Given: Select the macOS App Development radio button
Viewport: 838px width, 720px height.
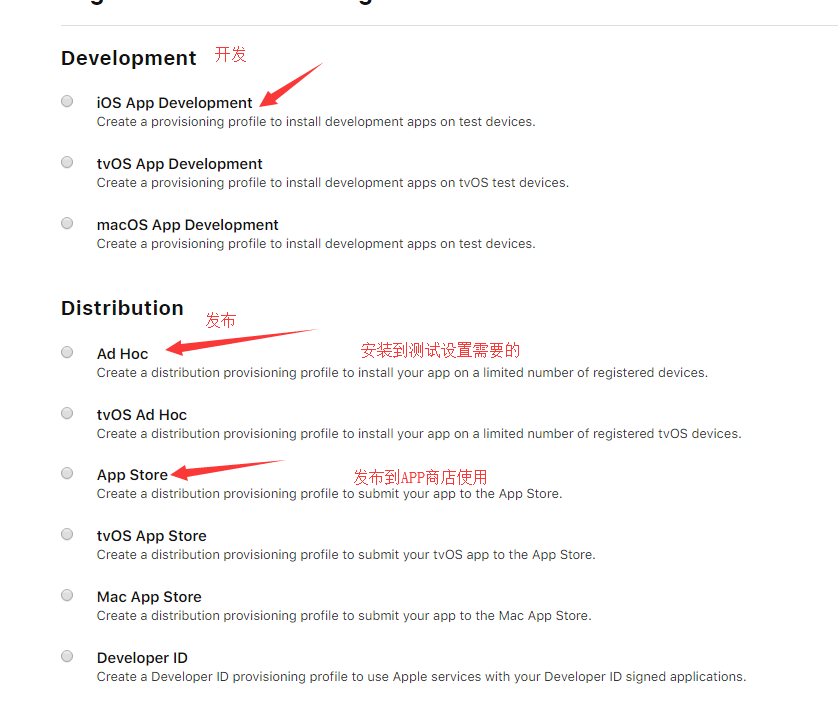Looking at the screenshot, I should [66, 222].
